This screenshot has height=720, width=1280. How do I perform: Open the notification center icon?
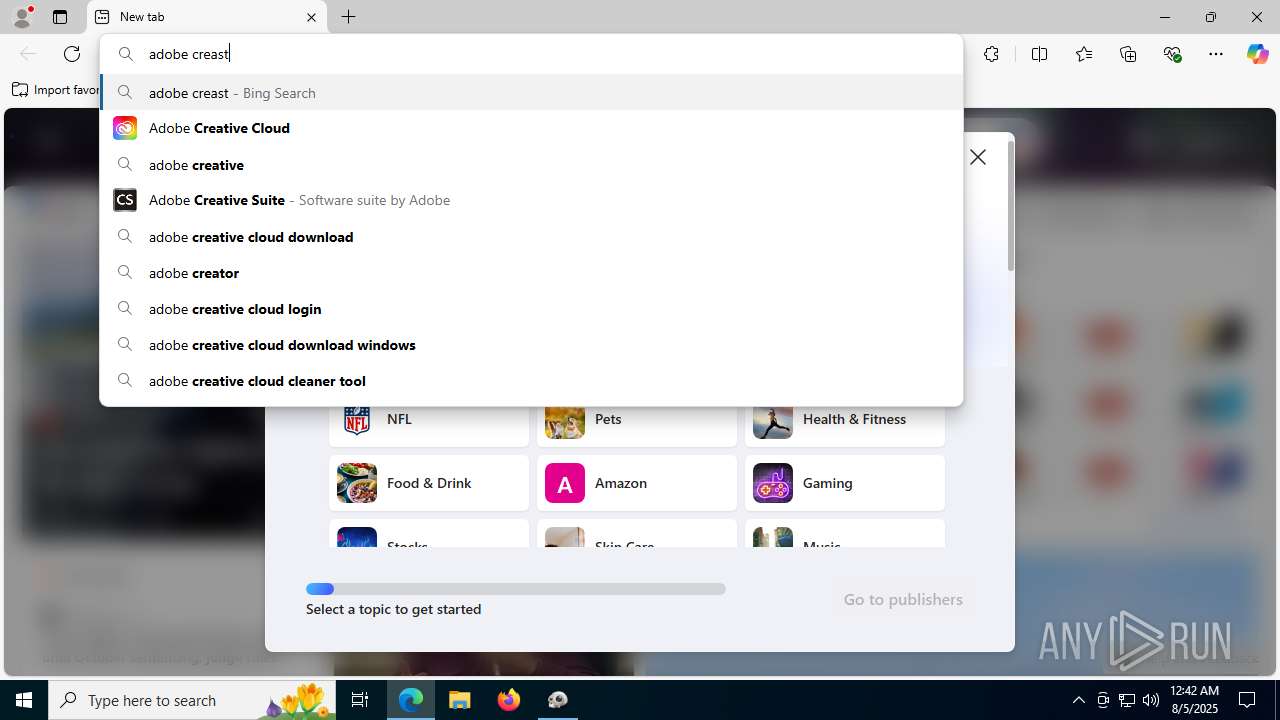pyautogui.click(x=1247, y=700)
